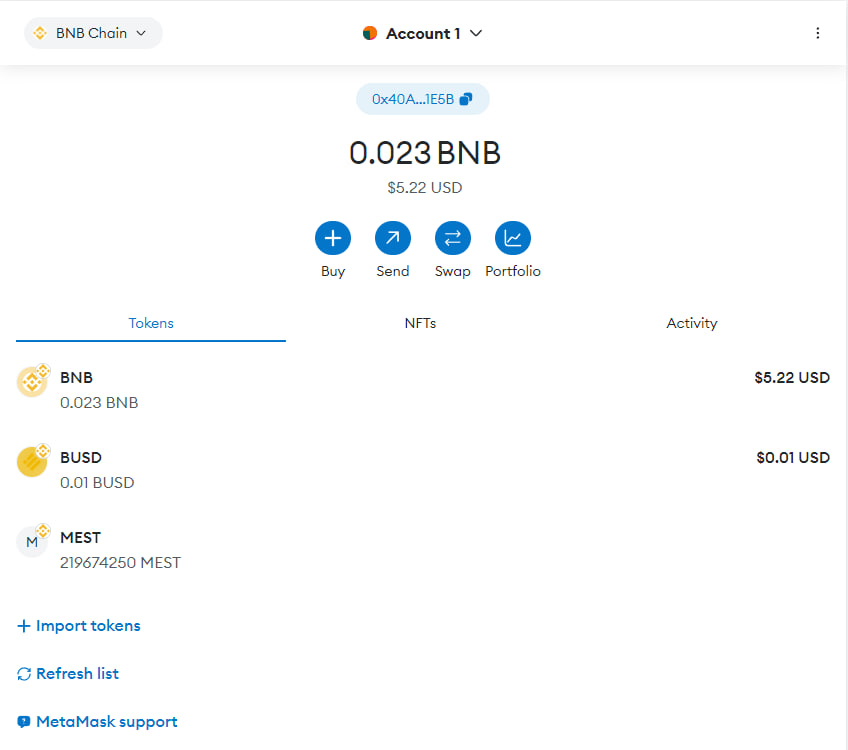
Task: Click the 0.023 BNB main balance
Action: click(x=425, y=152)
